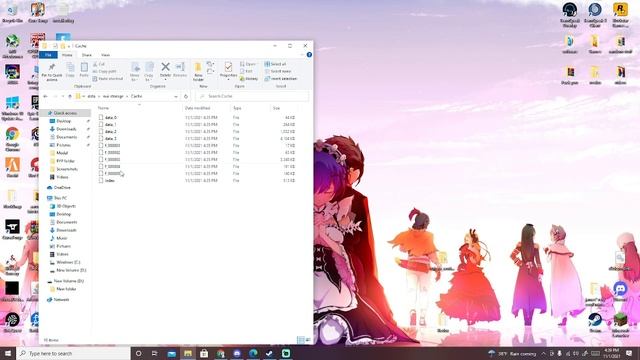This screenshot has width=640, height=360.
Task: Click the Task View taskbar icon
Action: (x=155, y=353)
